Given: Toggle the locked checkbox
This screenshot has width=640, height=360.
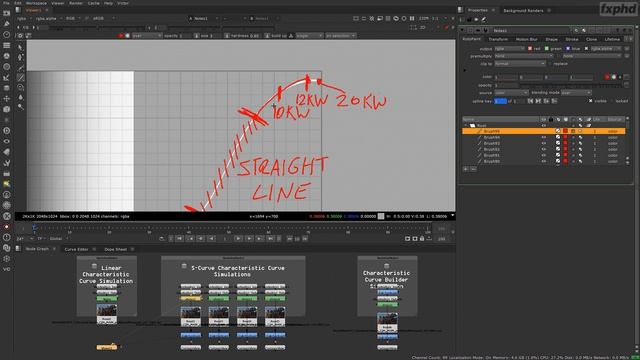Looking at the screenshot, I should coord(612,101).
